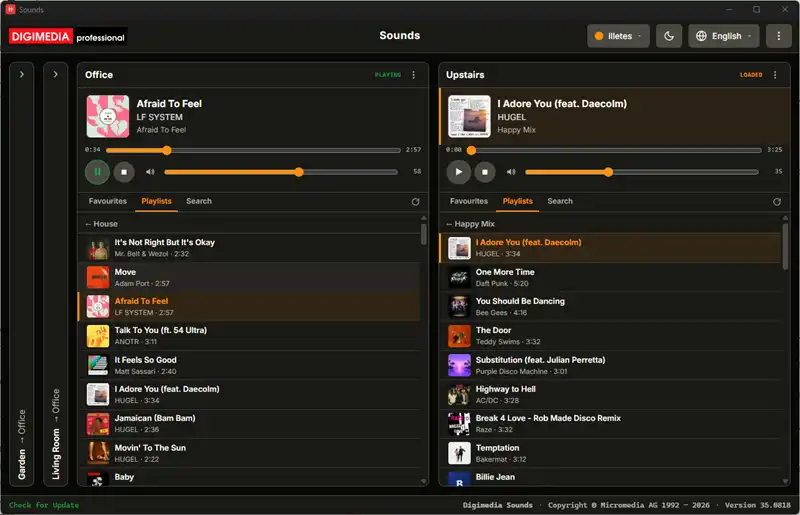This screenshot has width=800, height=515.
Task: Select Talk To You (ft. 54 Ultra)
Action: (x=249, y=336)
